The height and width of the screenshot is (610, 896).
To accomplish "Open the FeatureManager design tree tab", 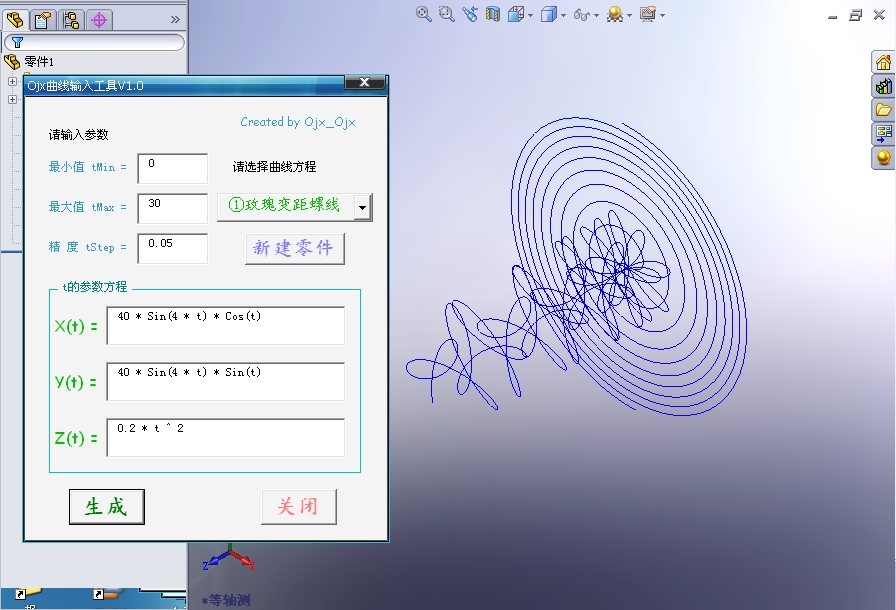I will coord(14,20).
